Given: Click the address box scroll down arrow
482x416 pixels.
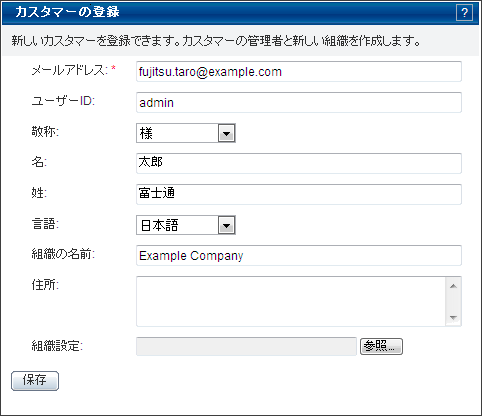Looking at the screenshot, I should pyautogui.click(x=453, y=317).
